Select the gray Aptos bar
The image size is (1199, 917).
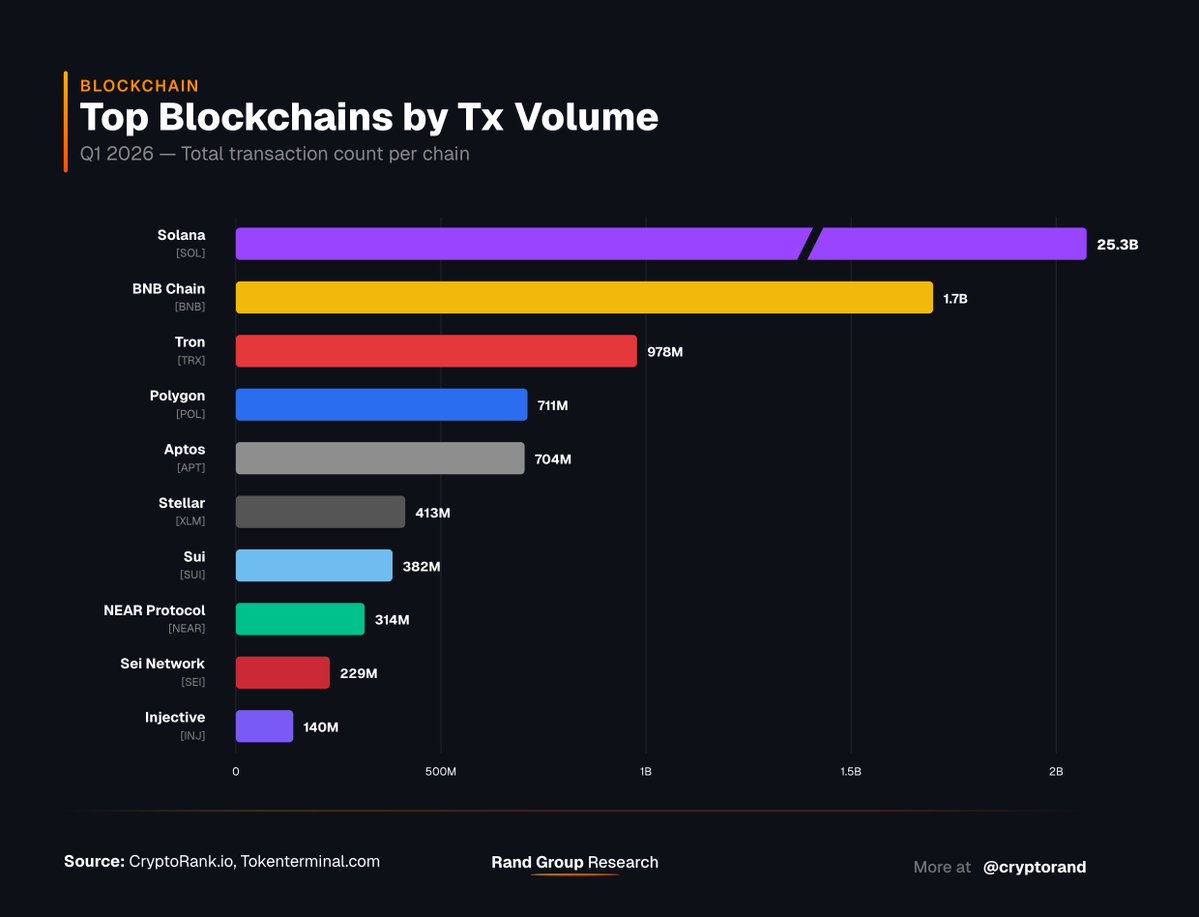coord(380,458)
